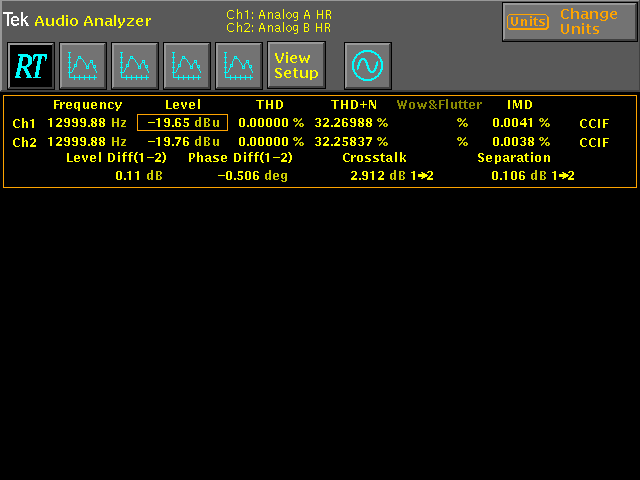Open the fourth graph view icon
Screen dimensions: 640x480
point(239,66)
